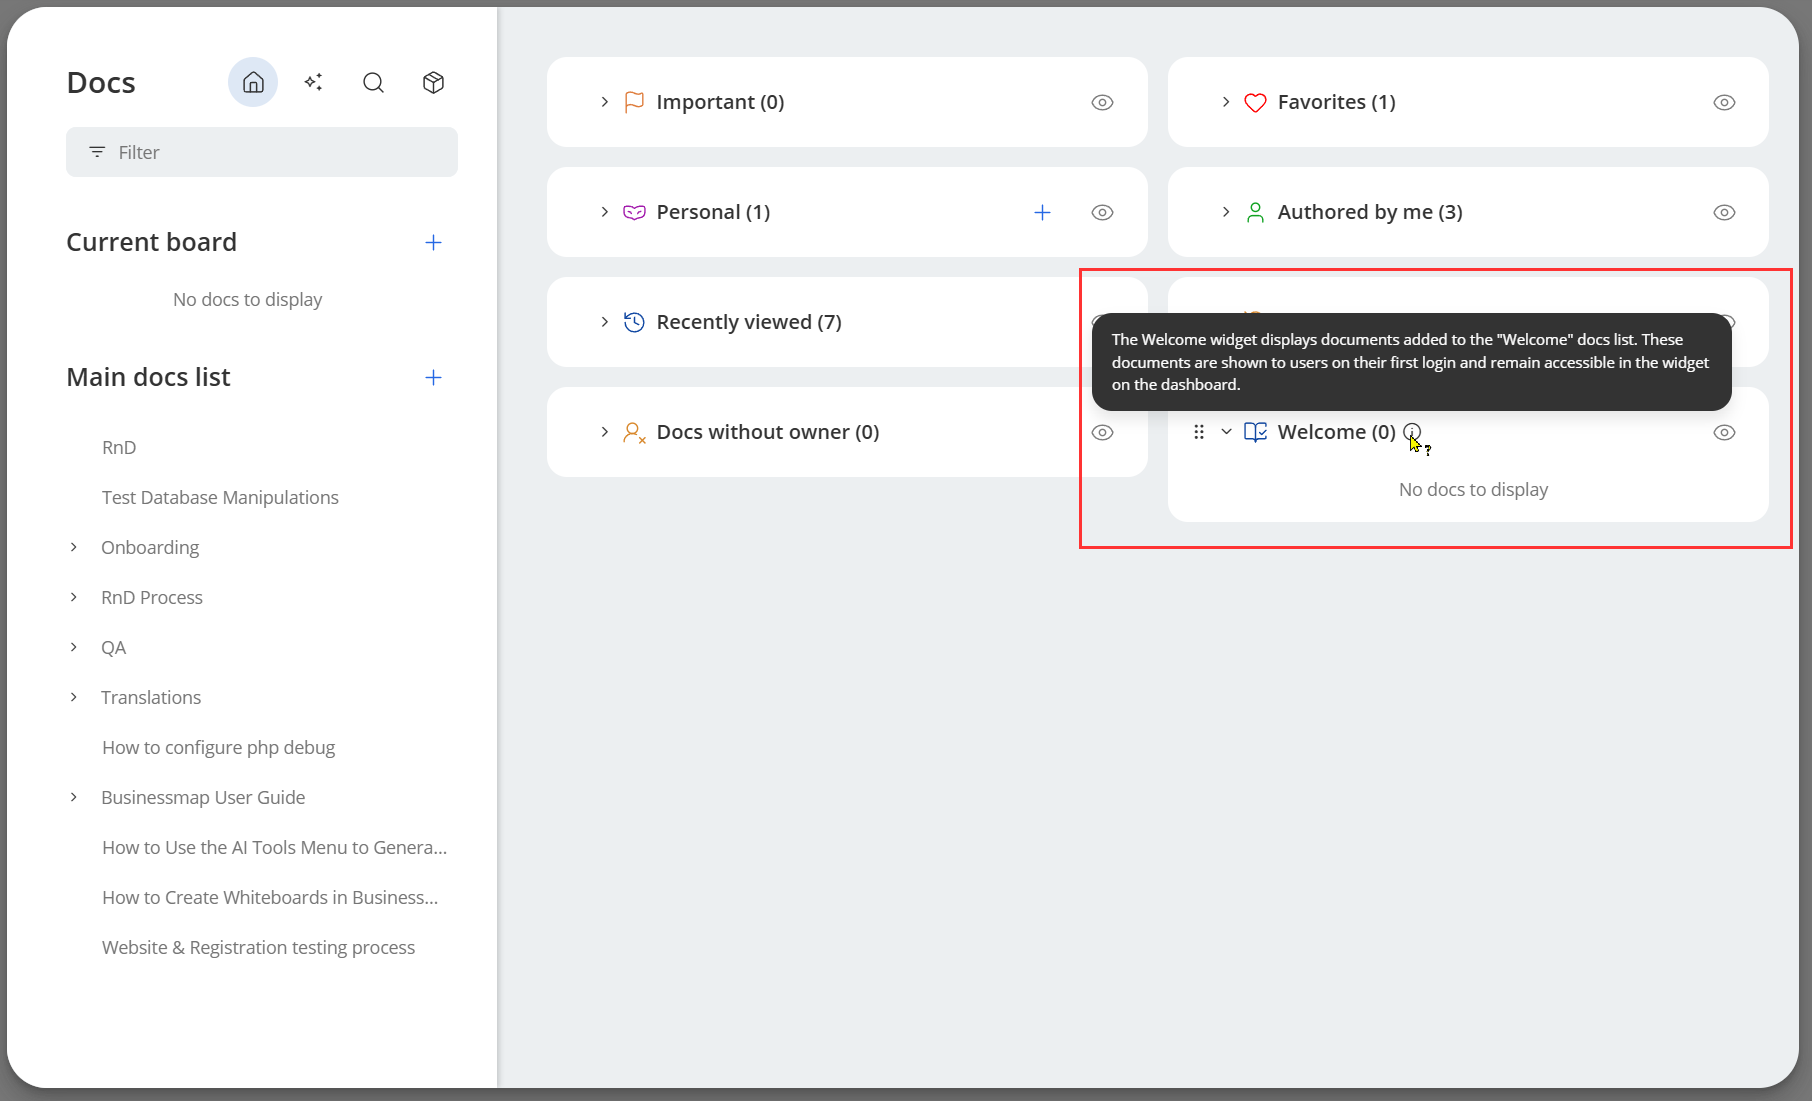Open Test Database Manipulations doc
This screenshot has height=1101, width=1812.
tap(220, 497)
